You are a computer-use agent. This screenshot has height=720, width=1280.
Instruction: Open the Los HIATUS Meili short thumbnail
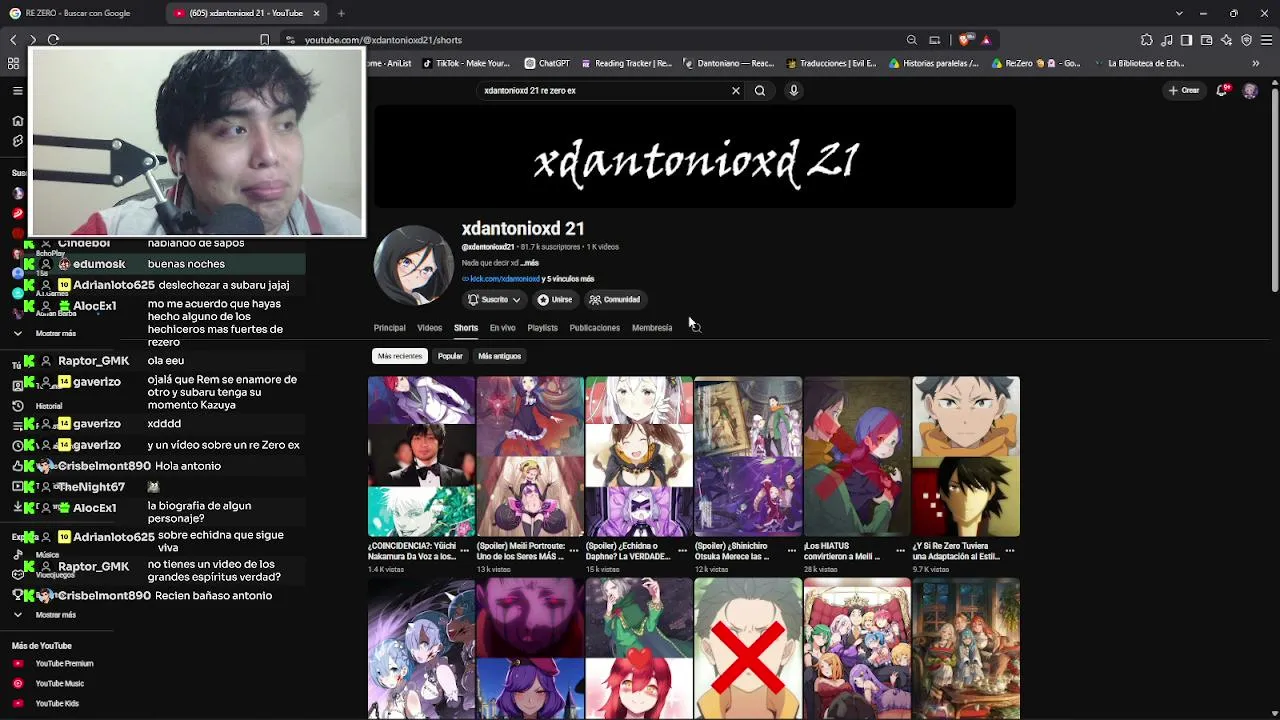tap(857, 457)
